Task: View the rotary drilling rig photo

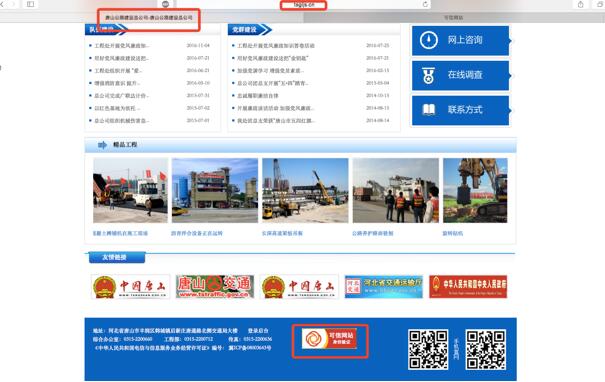Action: point(475,191)
